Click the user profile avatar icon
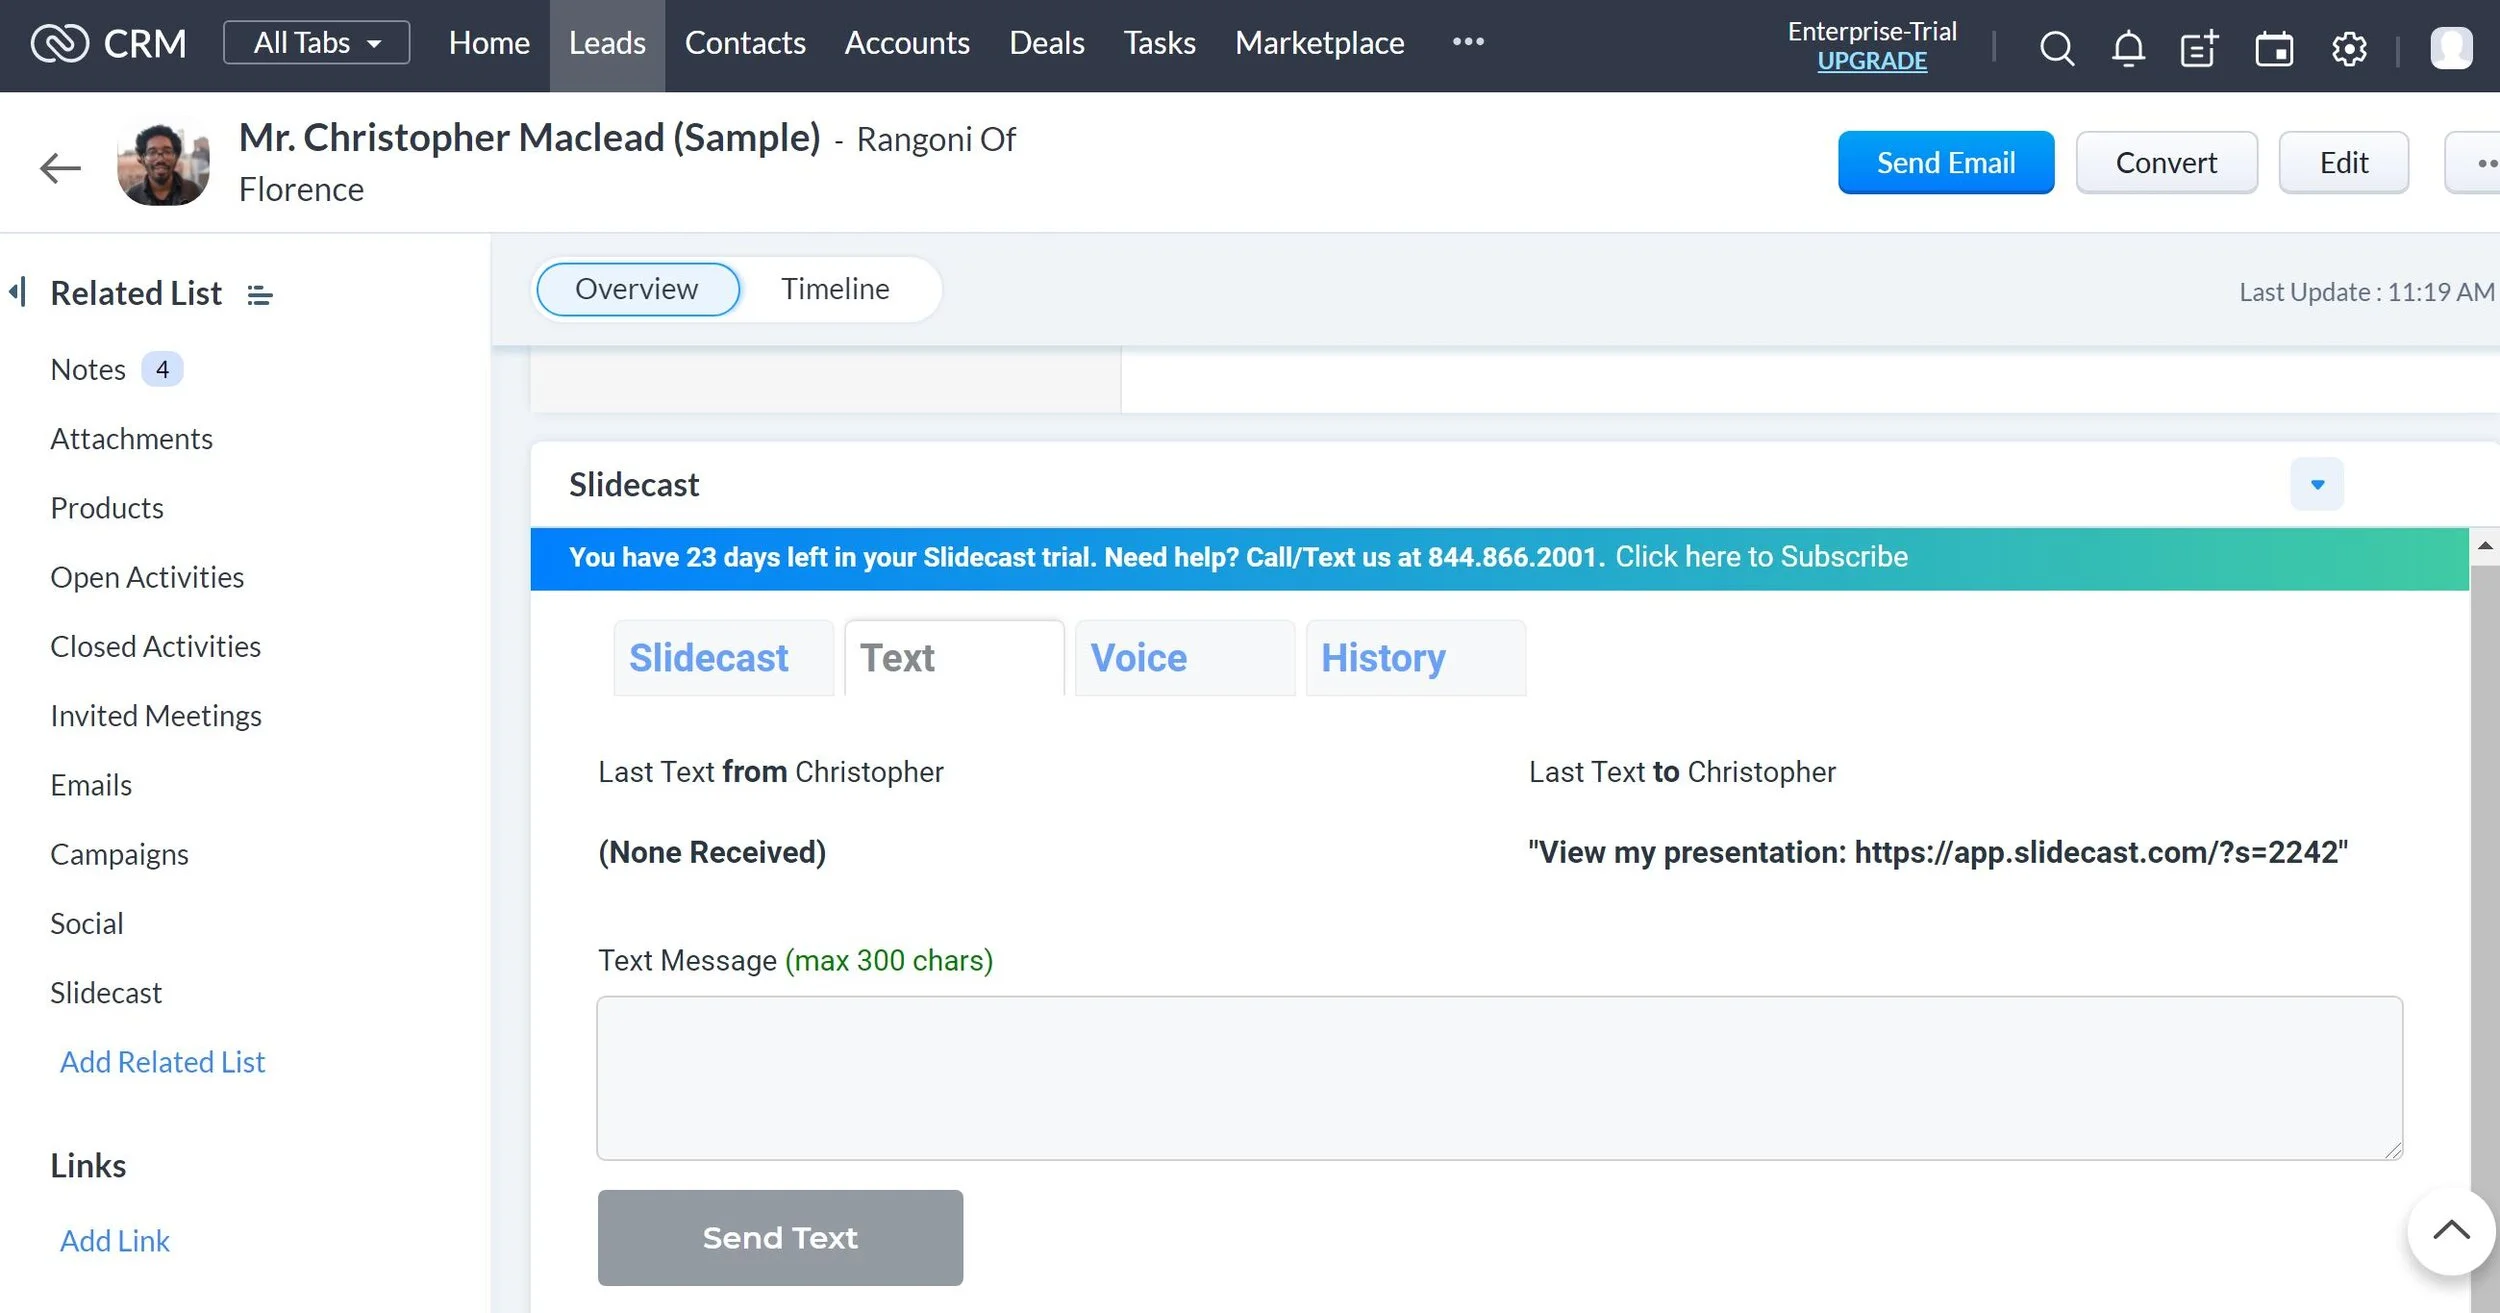Image resolution: width=2500 pixels, height=1313 pixels. [2451, 47]
